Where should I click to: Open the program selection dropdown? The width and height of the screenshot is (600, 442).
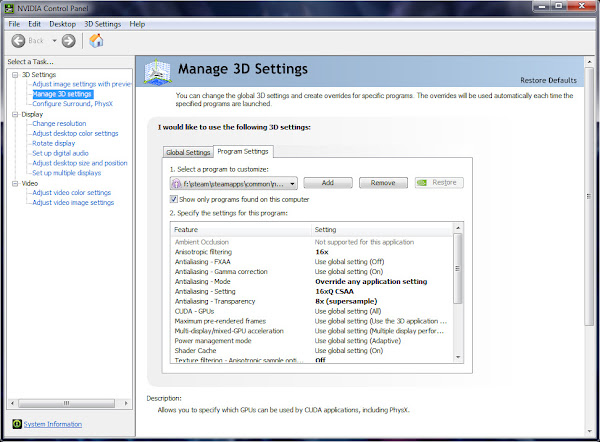coord(233,184)
